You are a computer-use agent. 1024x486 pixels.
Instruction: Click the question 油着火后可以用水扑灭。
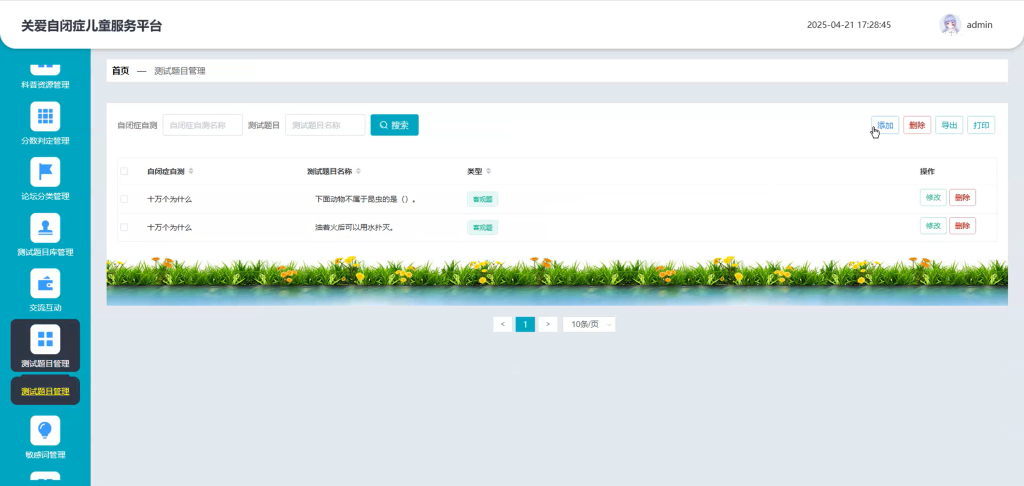click(354, 227)
